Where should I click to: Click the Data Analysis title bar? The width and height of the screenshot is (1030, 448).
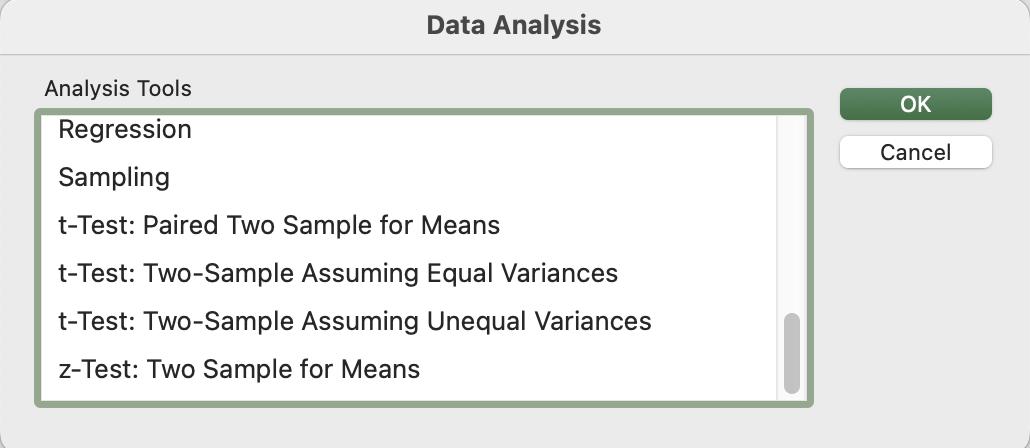[514, 26]
